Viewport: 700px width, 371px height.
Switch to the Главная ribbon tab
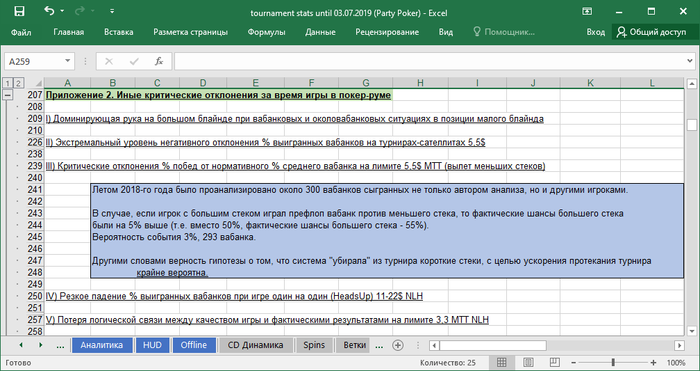(69, 32)
